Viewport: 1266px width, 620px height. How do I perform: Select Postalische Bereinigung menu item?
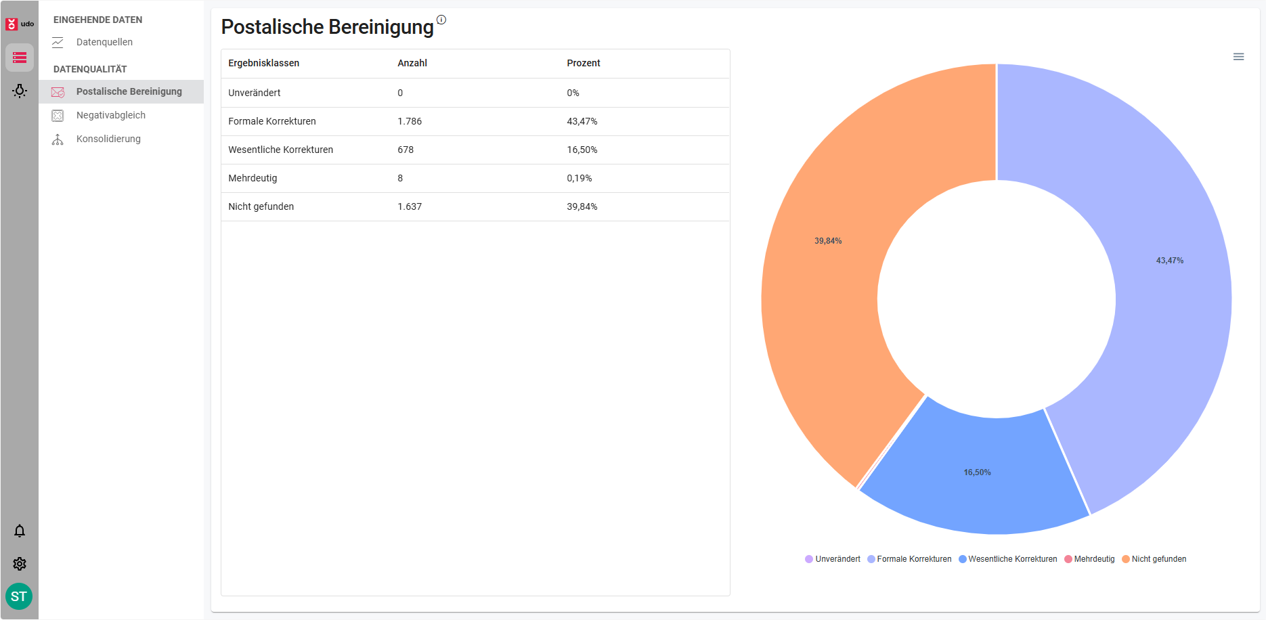click(128, 91)
